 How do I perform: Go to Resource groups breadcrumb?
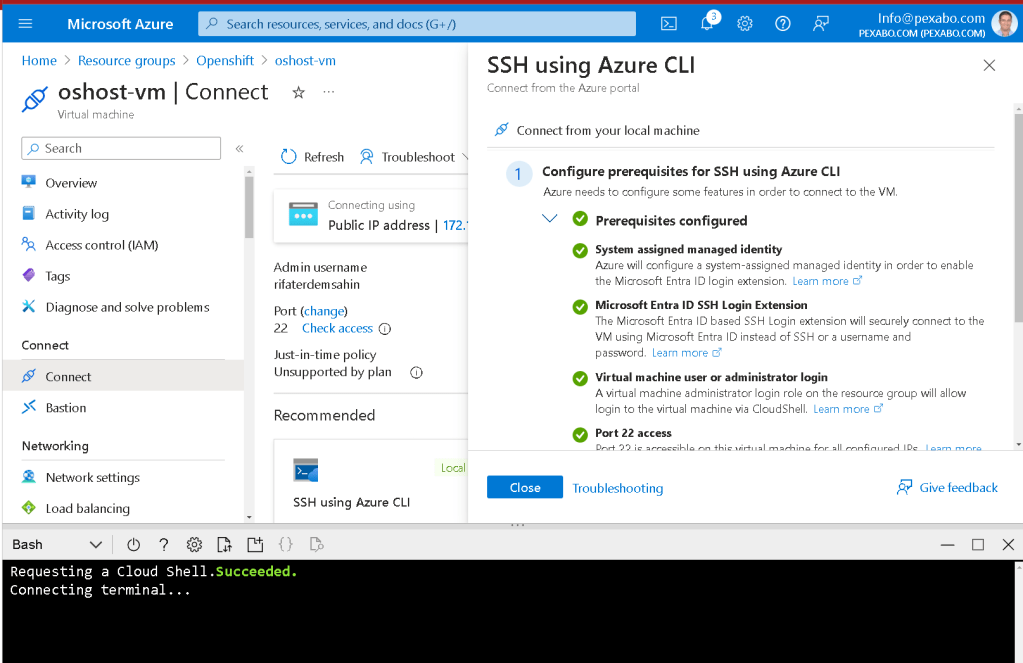point(127,61)
